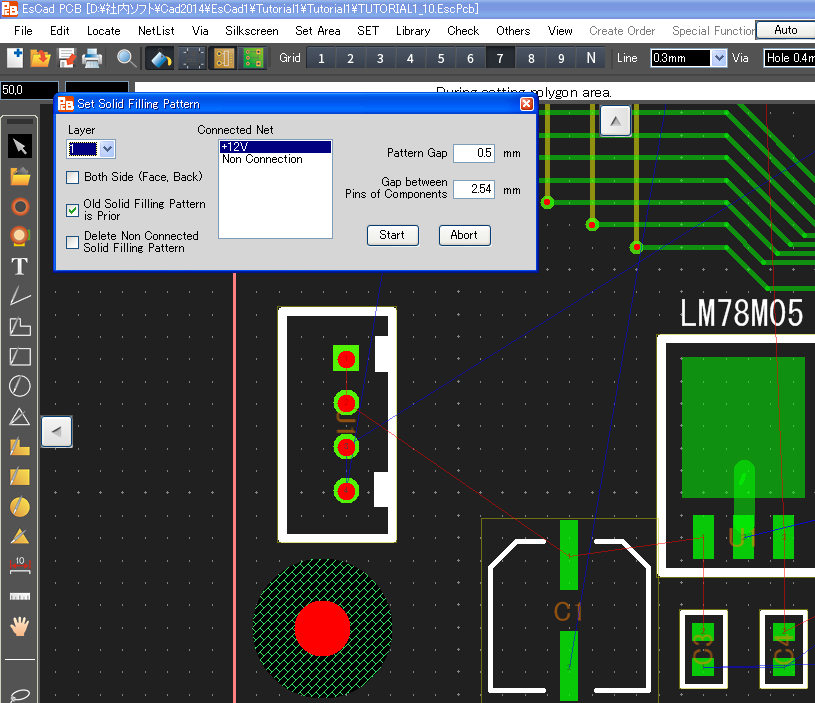815x703 pixels.
Task: Select Grid preset 7
Action: [x=500, y=58]
